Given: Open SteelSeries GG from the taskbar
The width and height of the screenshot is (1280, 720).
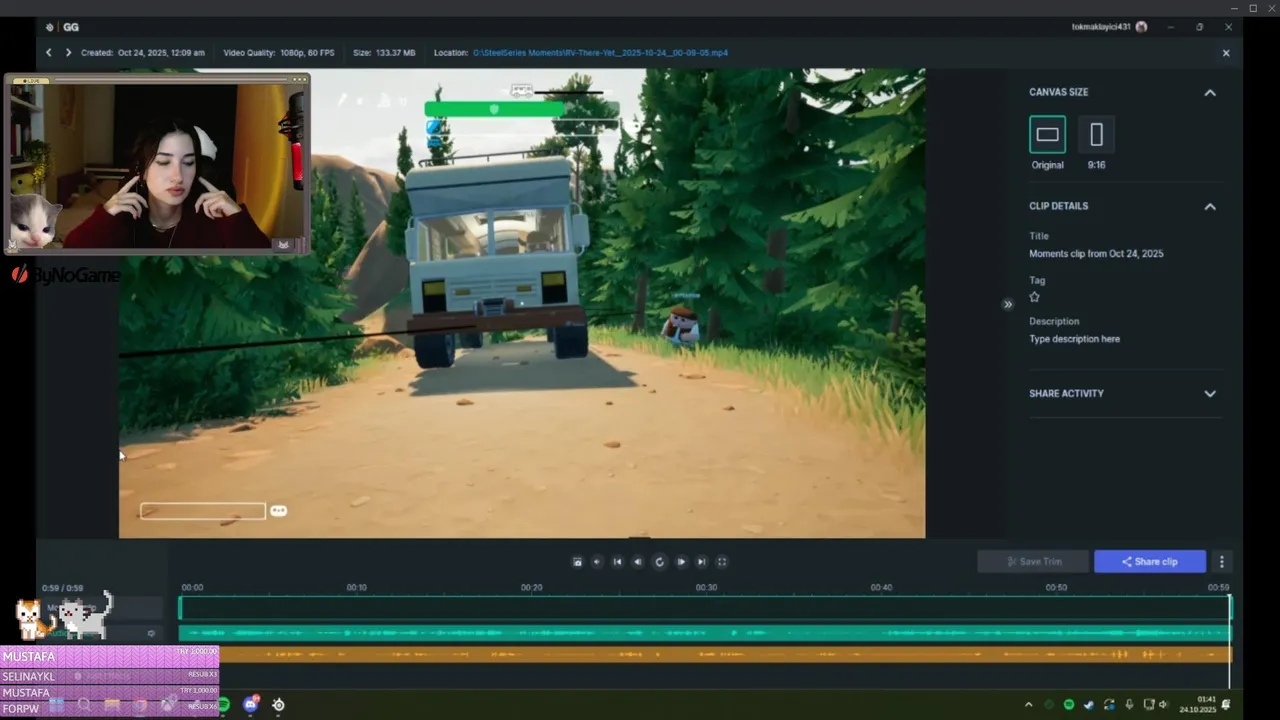Looking at the screenshot, I should (x=279, y=705).
